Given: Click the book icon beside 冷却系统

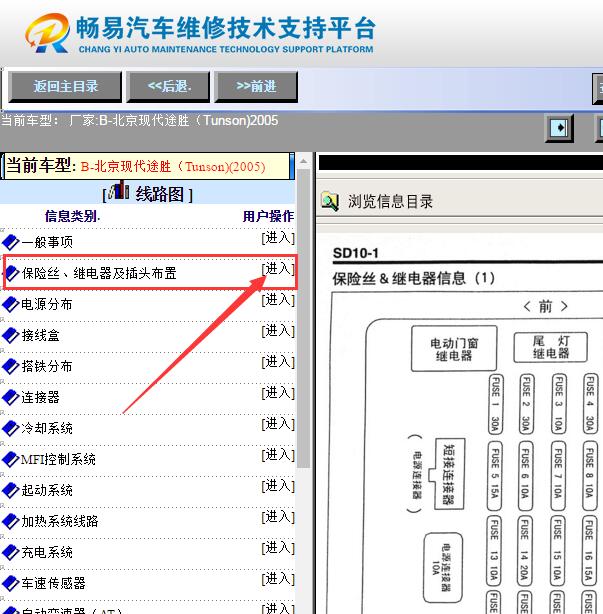Looking at the screenshot, I should point(11,428).
